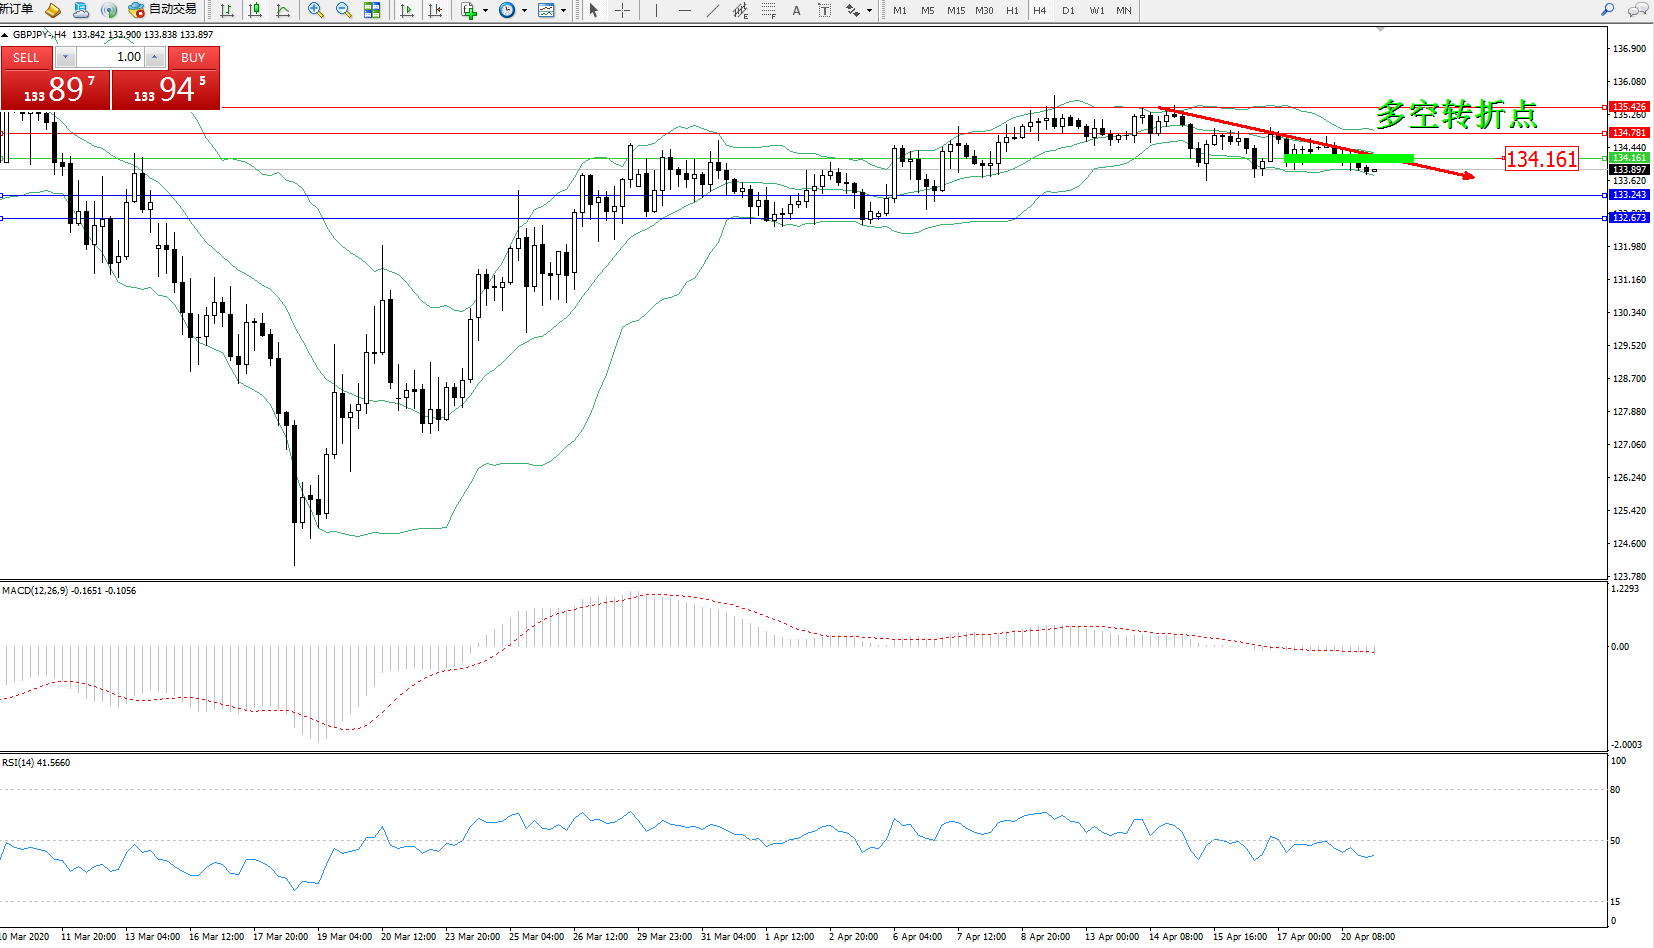Screen dimensions: 1654x948
Task: Open the indicators list dropdown arrow
Action: [x=486, y=11]
